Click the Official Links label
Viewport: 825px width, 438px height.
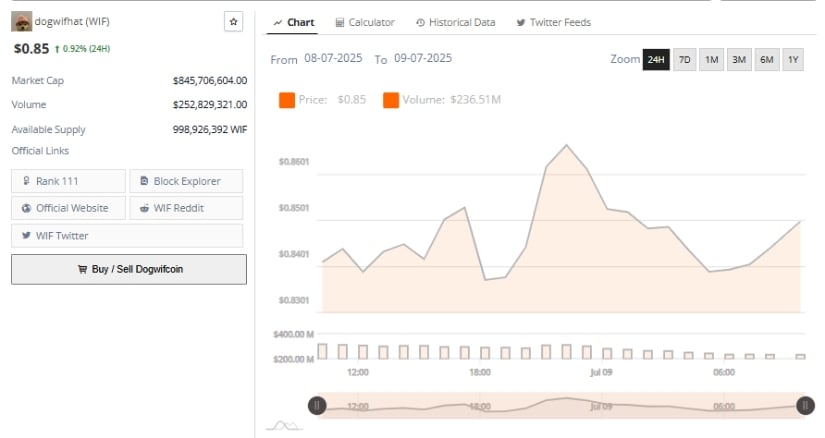tap(40, 151)
